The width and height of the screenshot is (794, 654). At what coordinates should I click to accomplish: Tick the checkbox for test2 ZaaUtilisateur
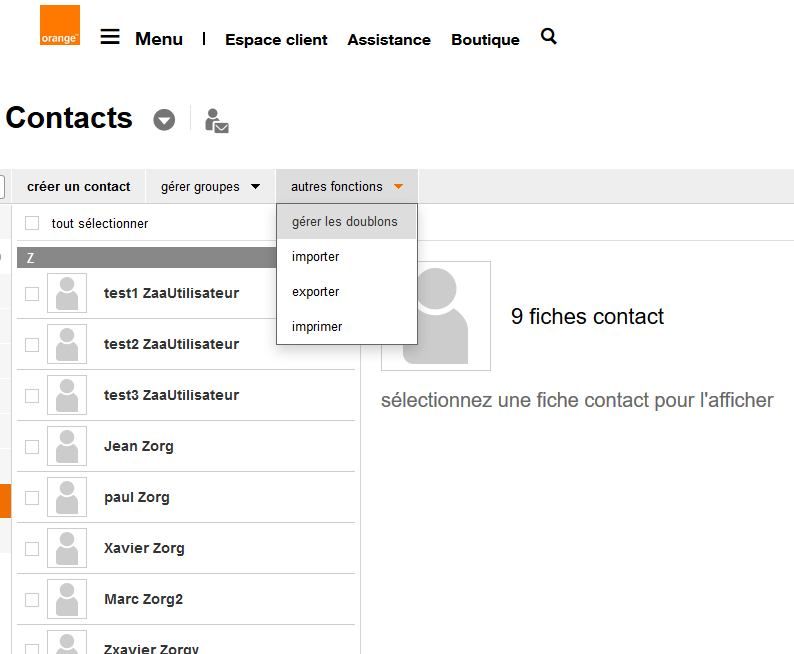[32, 344]
